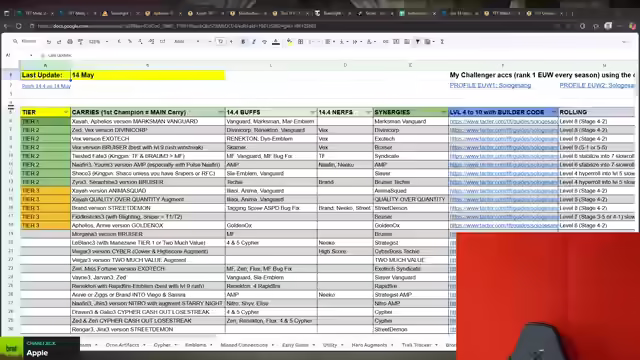
Task: Select the ROLLING column header cell
Action: 596,112
